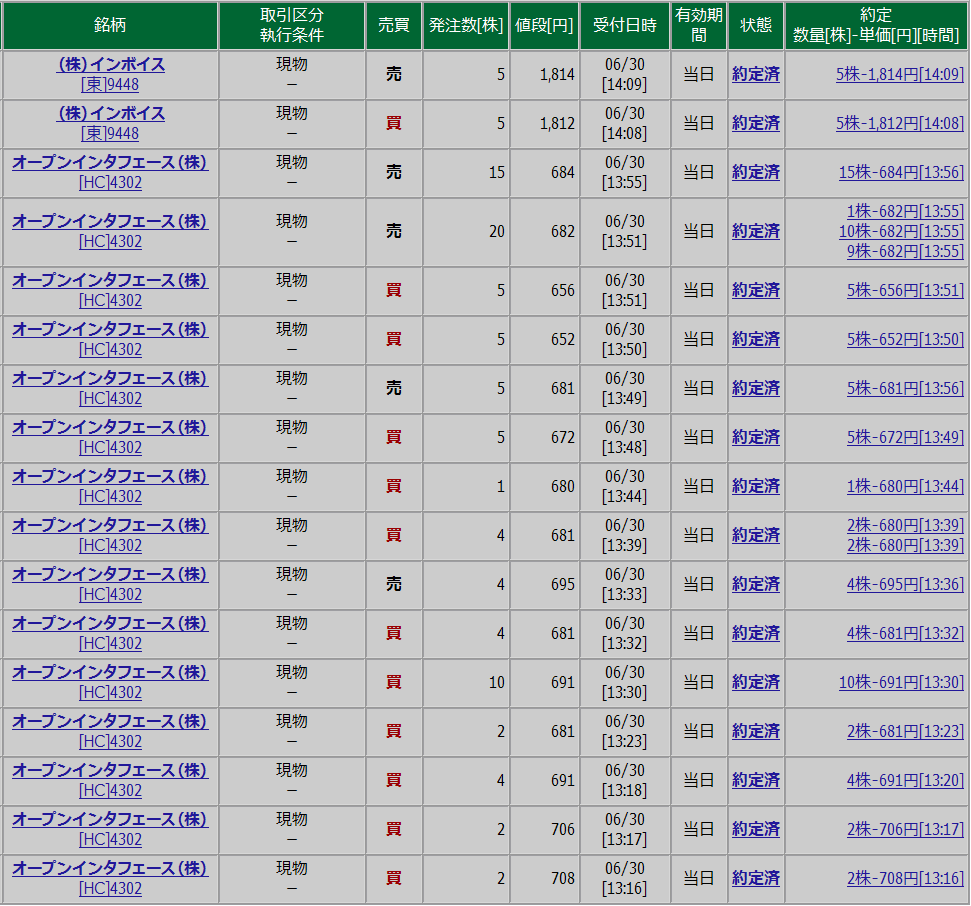Open execution detail 10株-682円[13:55]
The width and height of the screenshot is (971, 906).
click(x=901, y=231)
